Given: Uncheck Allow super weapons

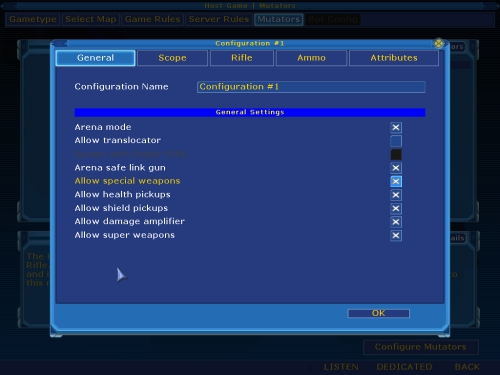Looking at the screenshot, I should click(396, 236).
